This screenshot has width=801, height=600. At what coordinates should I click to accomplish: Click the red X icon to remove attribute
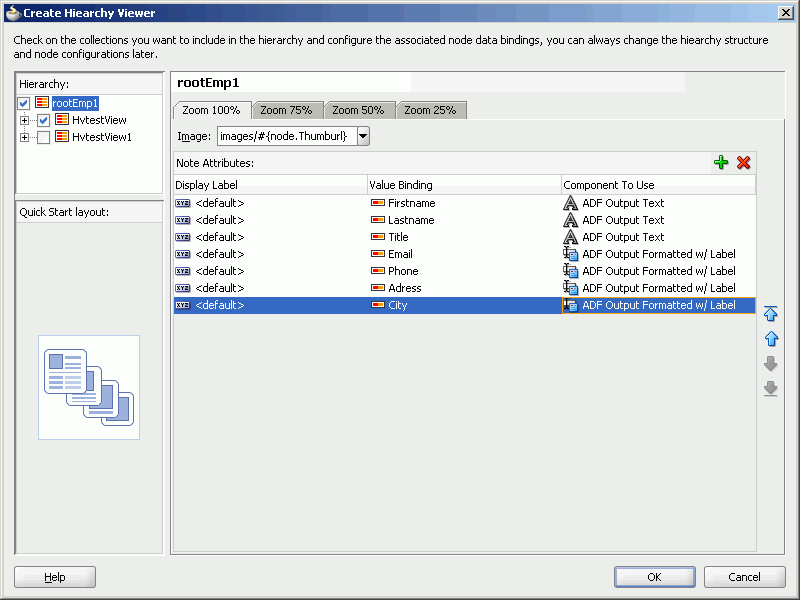(x=743, y=162)
